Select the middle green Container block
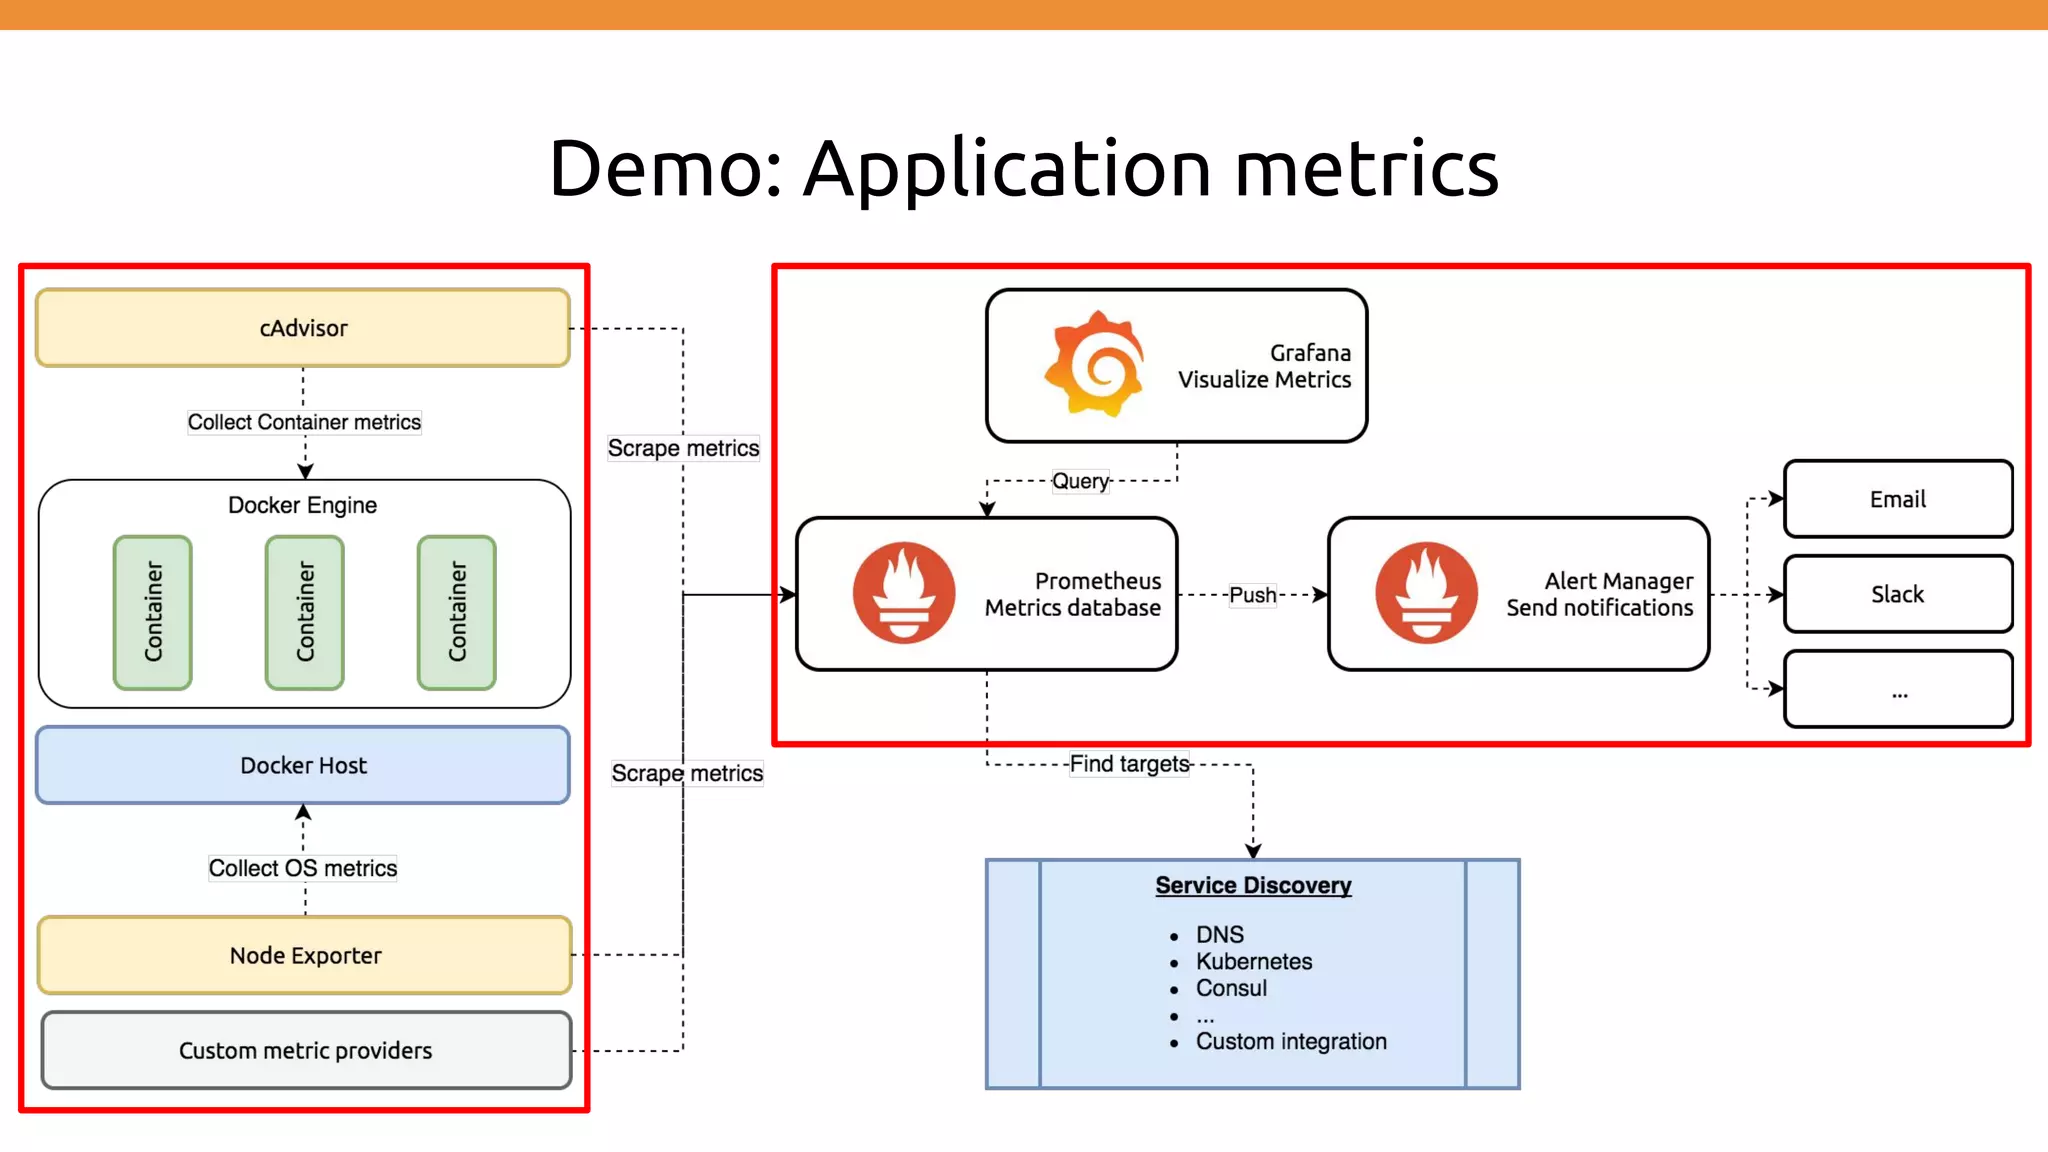Viewport: 2048px width, 1152px height. coord(305,612)
